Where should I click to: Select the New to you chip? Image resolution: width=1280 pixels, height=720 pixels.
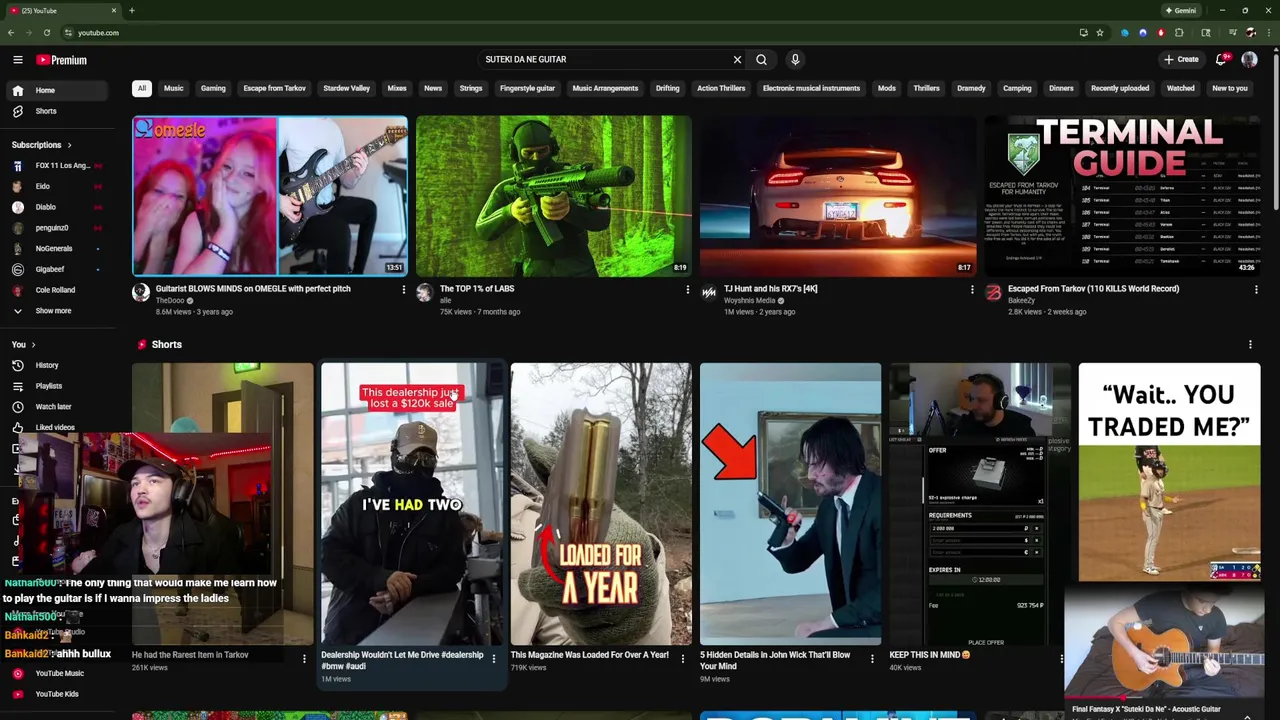pyautogui.click(x=1230, y=88)
